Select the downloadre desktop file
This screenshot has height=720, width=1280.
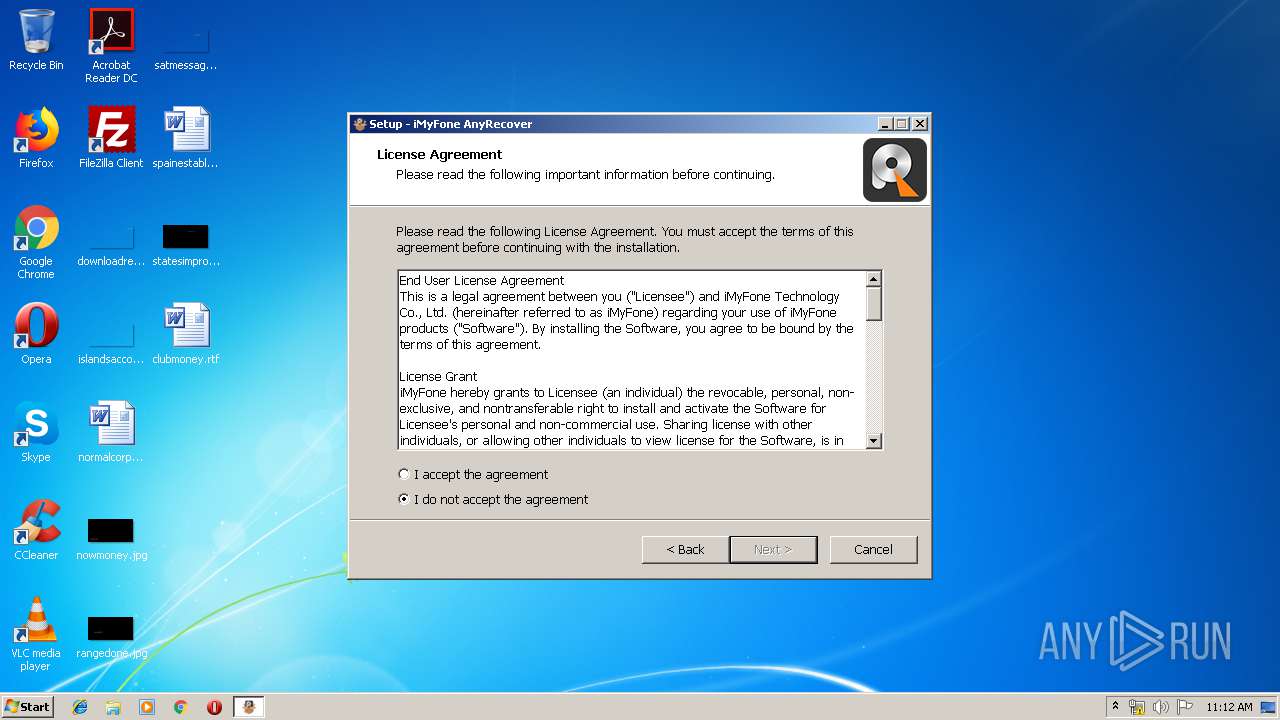click(111, 246)
